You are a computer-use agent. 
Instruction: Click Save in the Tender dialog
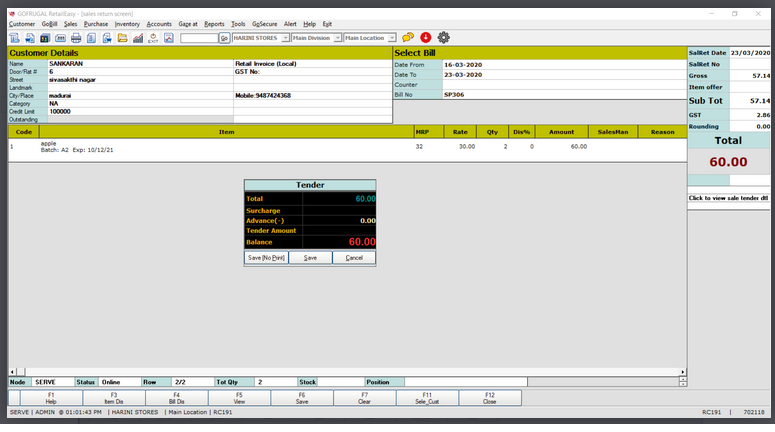click(310, 258)
